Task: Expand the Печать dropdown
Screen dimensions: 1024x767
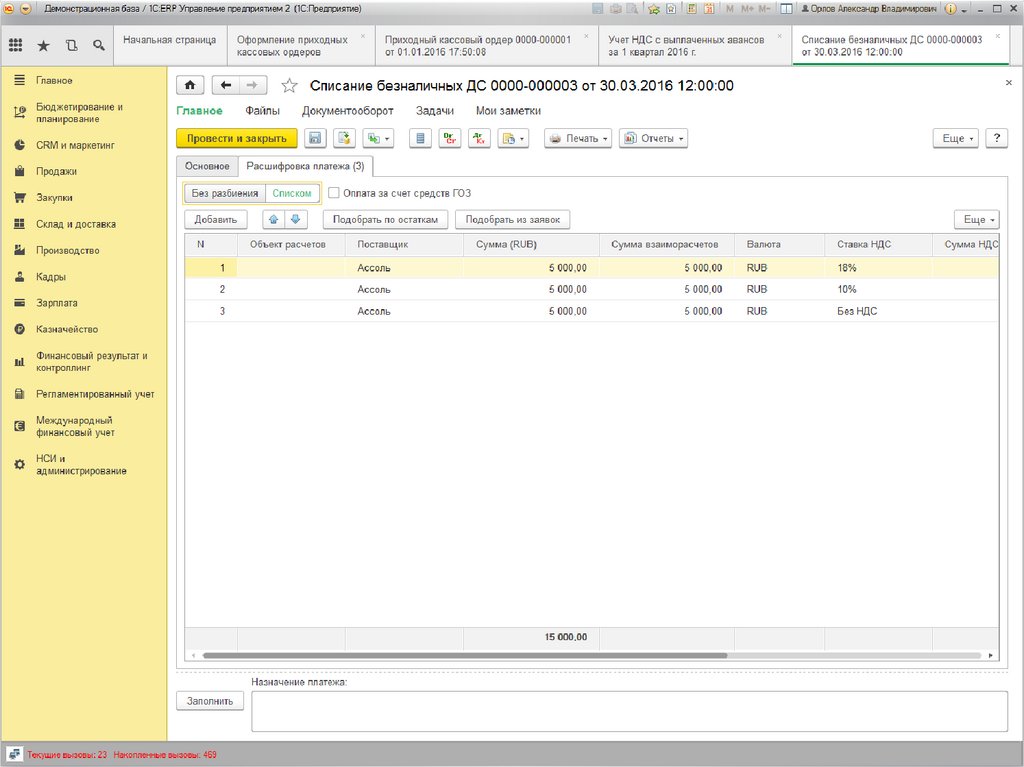Action: coord(578,139)
